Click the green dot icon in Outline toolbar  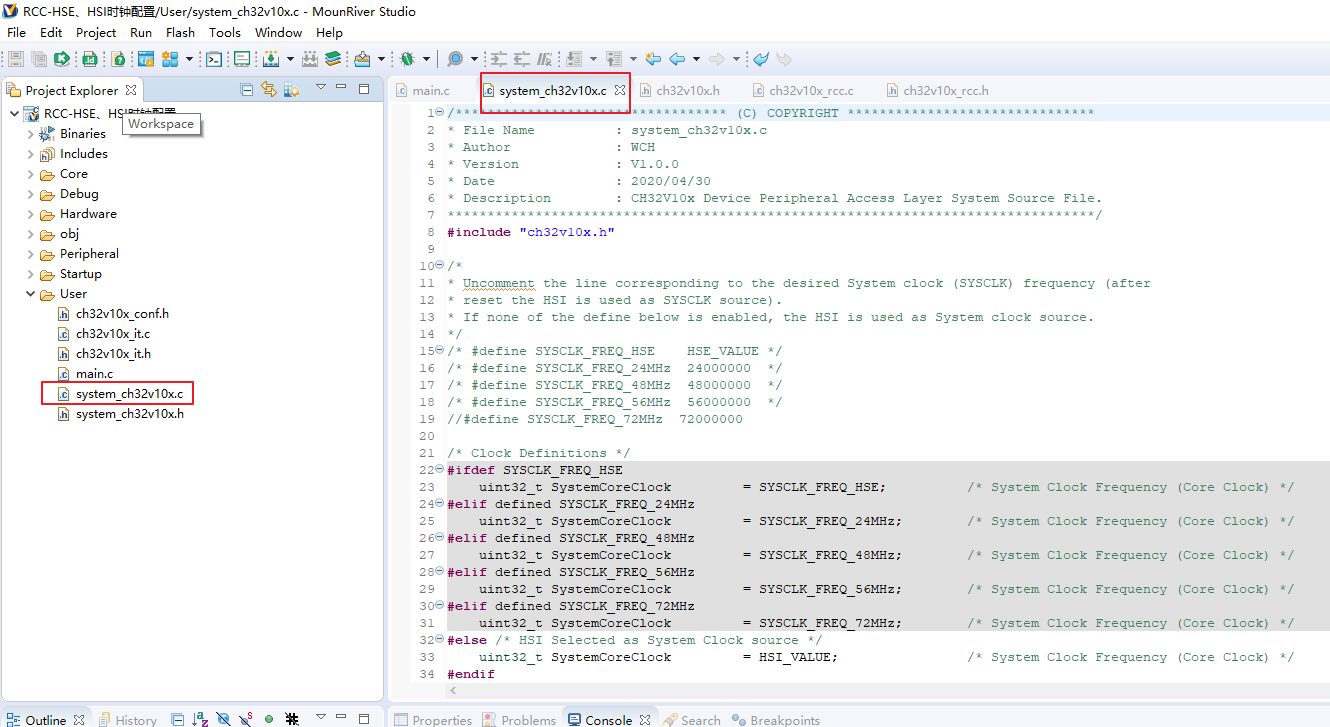pos(269,719)
